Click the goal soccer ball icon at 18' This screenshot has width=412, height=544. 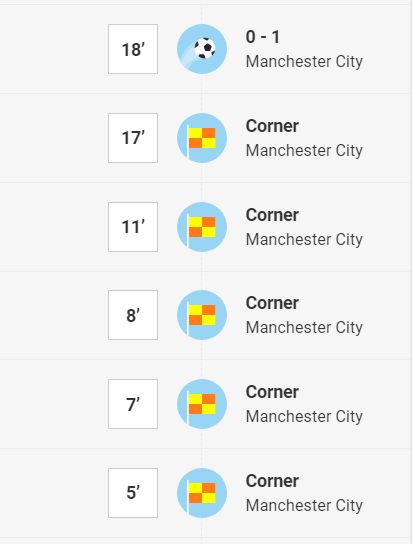(202, 49)
